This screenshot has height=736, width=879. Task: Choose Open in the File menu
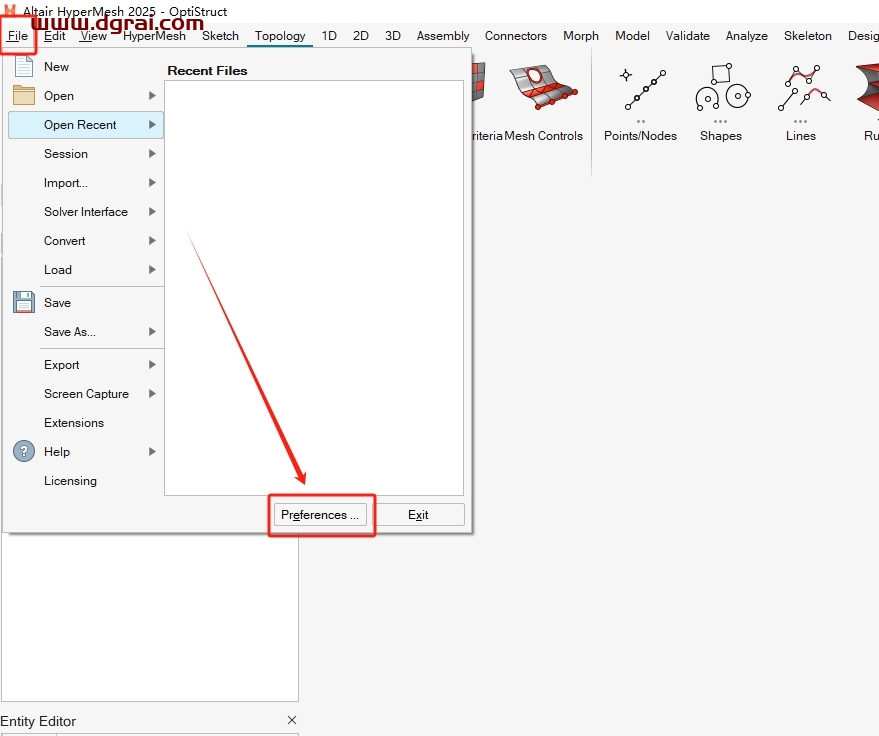click(x=86, y=96)
